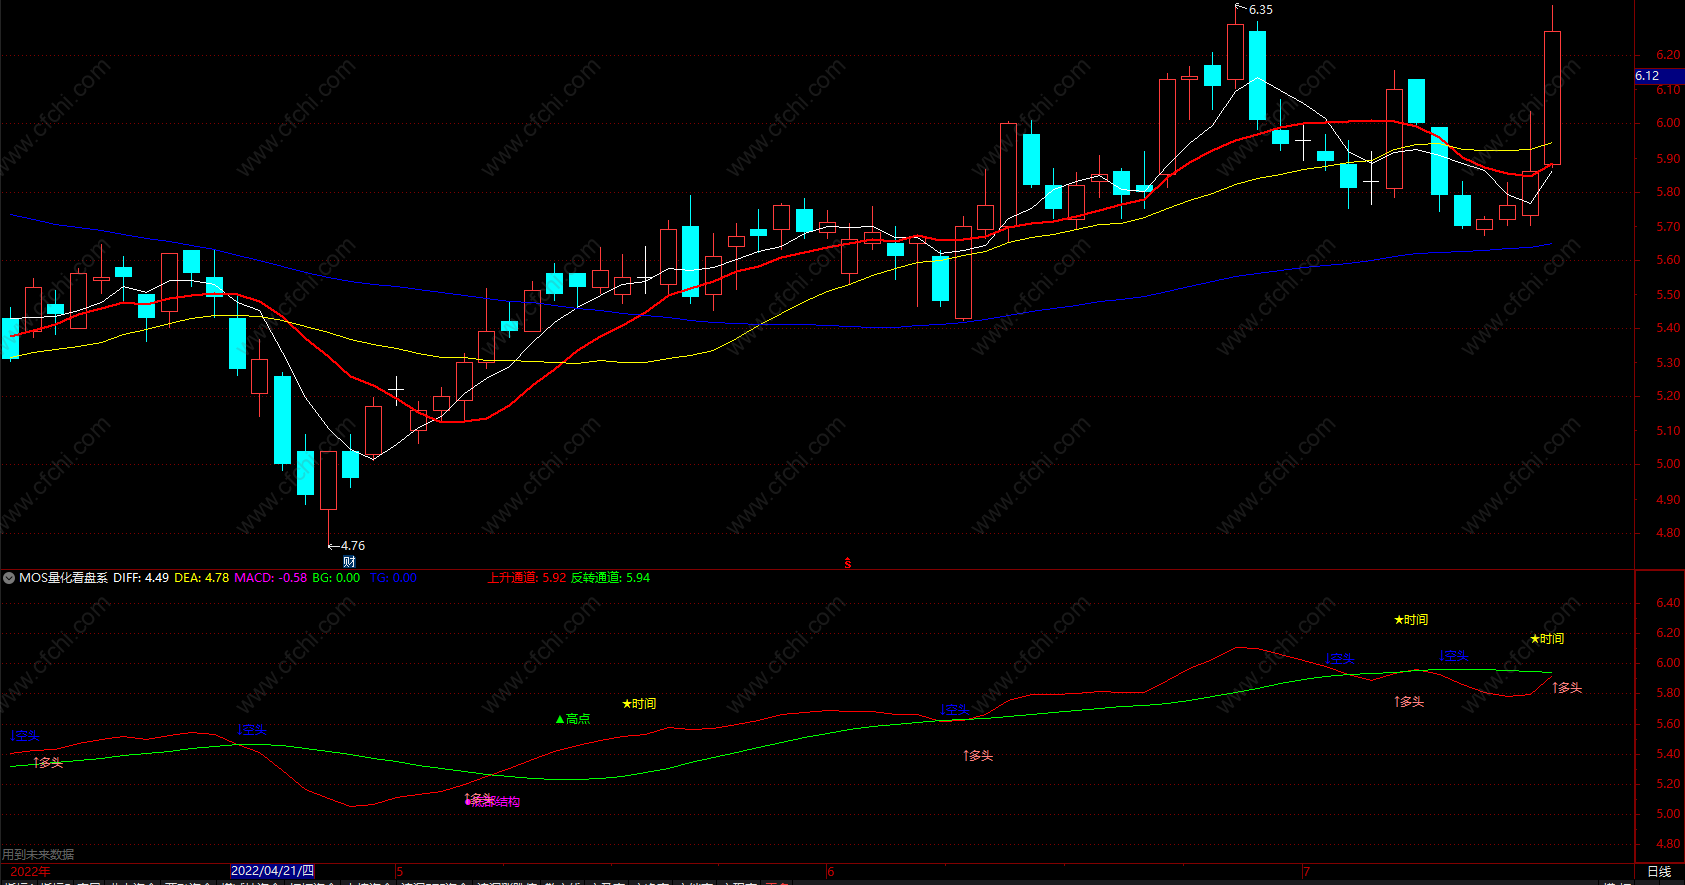
Task: Click the 4.76 low price label
Action: coord(352,546)
